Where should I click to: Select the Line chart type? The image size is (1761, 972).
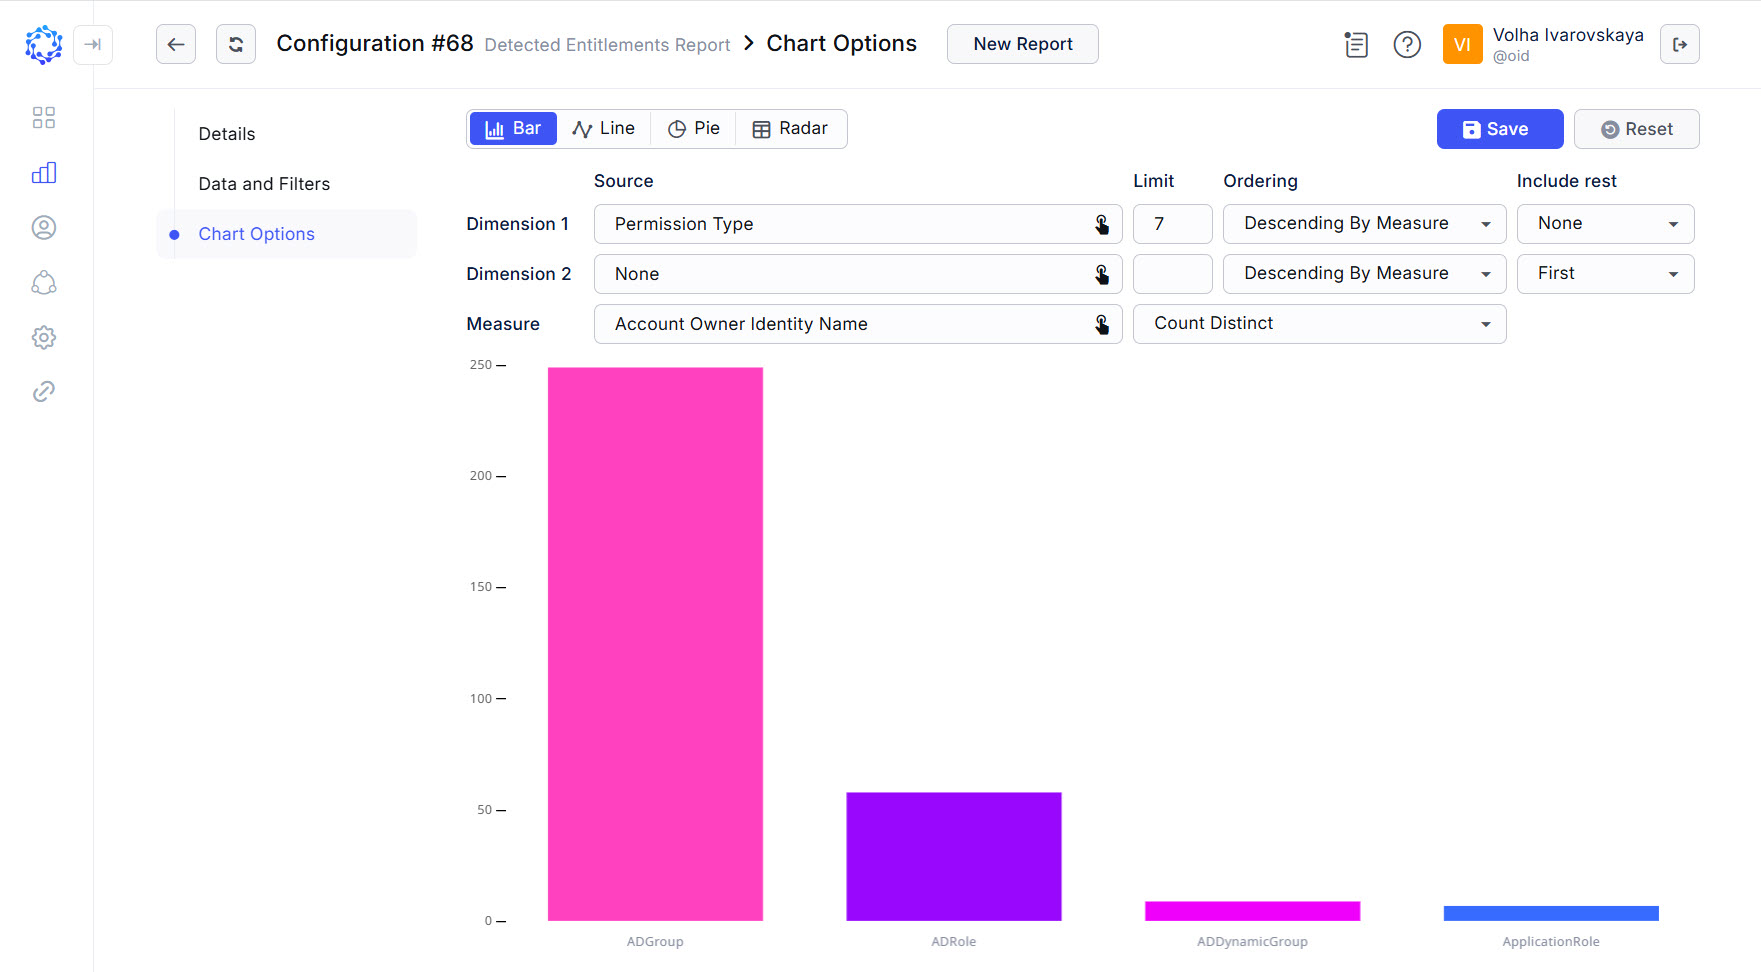click(604, 128)
